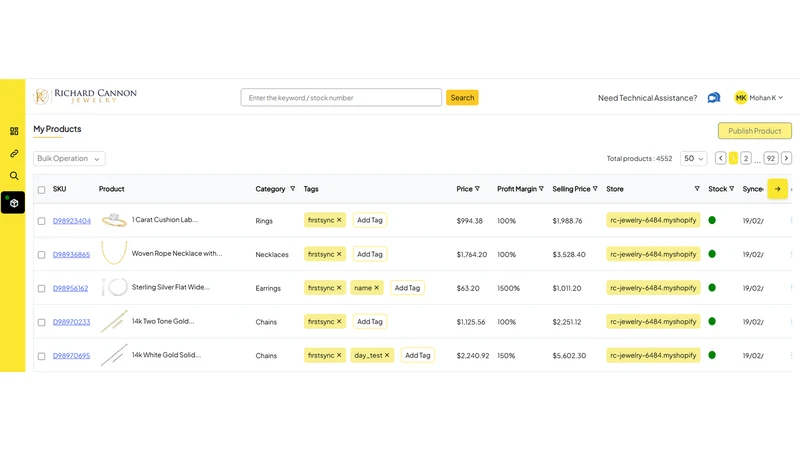Image resolution: width=800 pixels, height=450 pixels.
Task: Click store tag in D98956162 row
Action: 653,288
